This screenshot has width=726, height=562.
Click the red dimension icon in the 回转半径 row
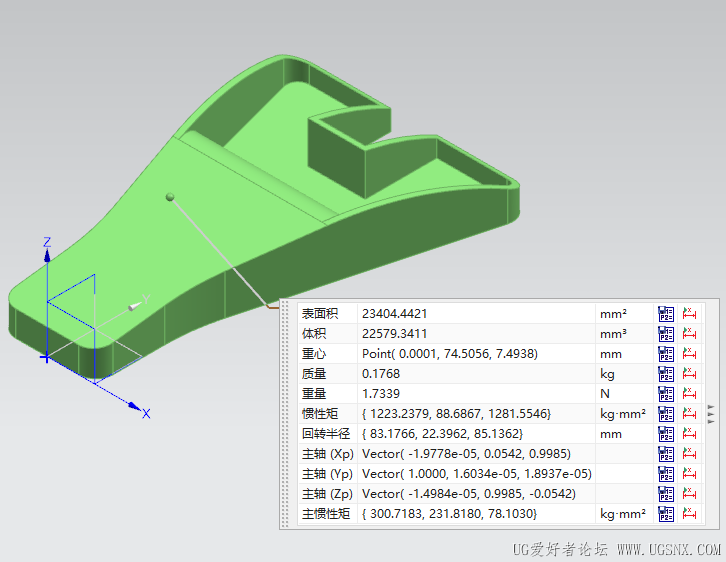(x=689, y=434)
